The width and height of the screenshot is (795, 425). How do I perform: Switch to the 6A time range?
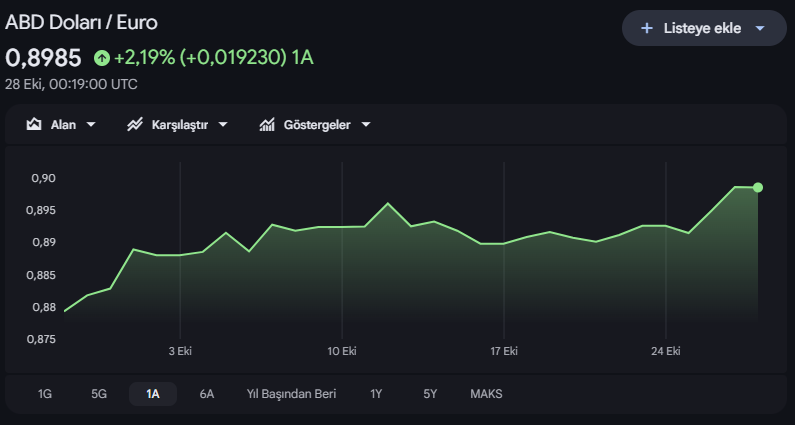(207, 394)
